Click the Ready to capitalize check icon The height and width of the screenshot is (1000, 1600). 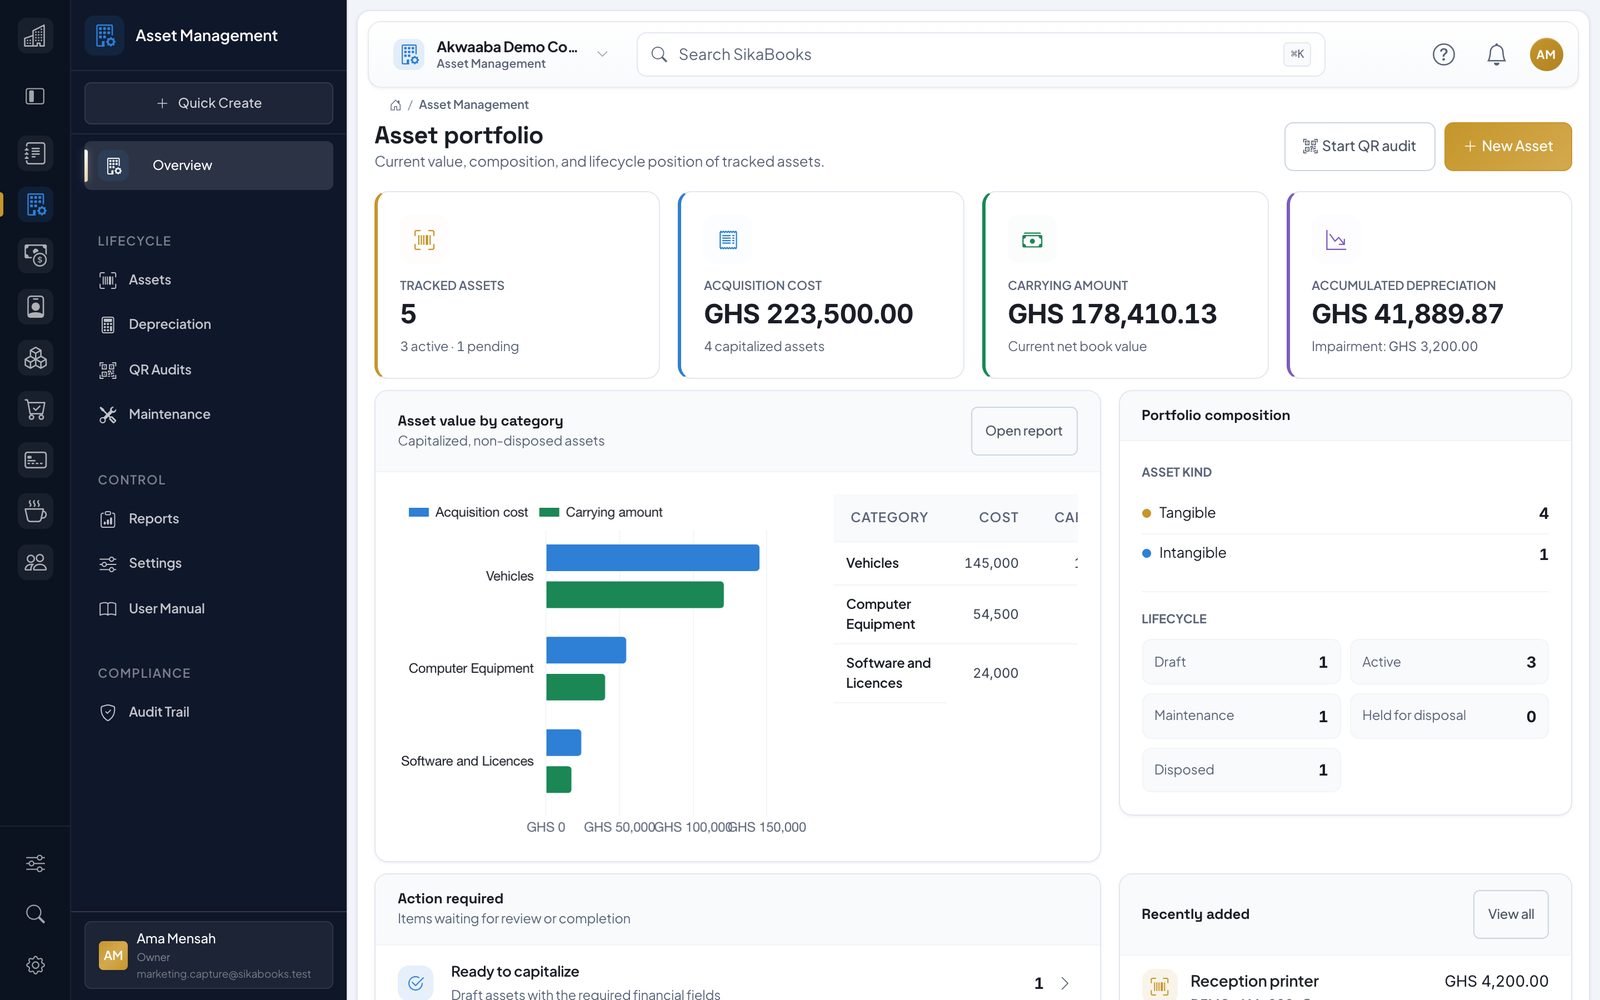pyautogui.click(x=416, y=983)
